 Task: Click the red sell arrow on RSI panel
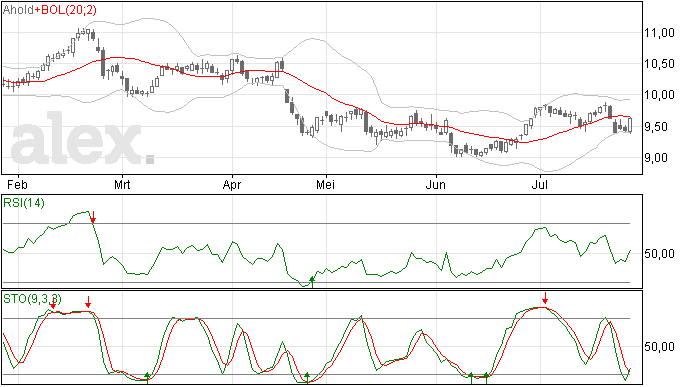(x=93, y=217)
